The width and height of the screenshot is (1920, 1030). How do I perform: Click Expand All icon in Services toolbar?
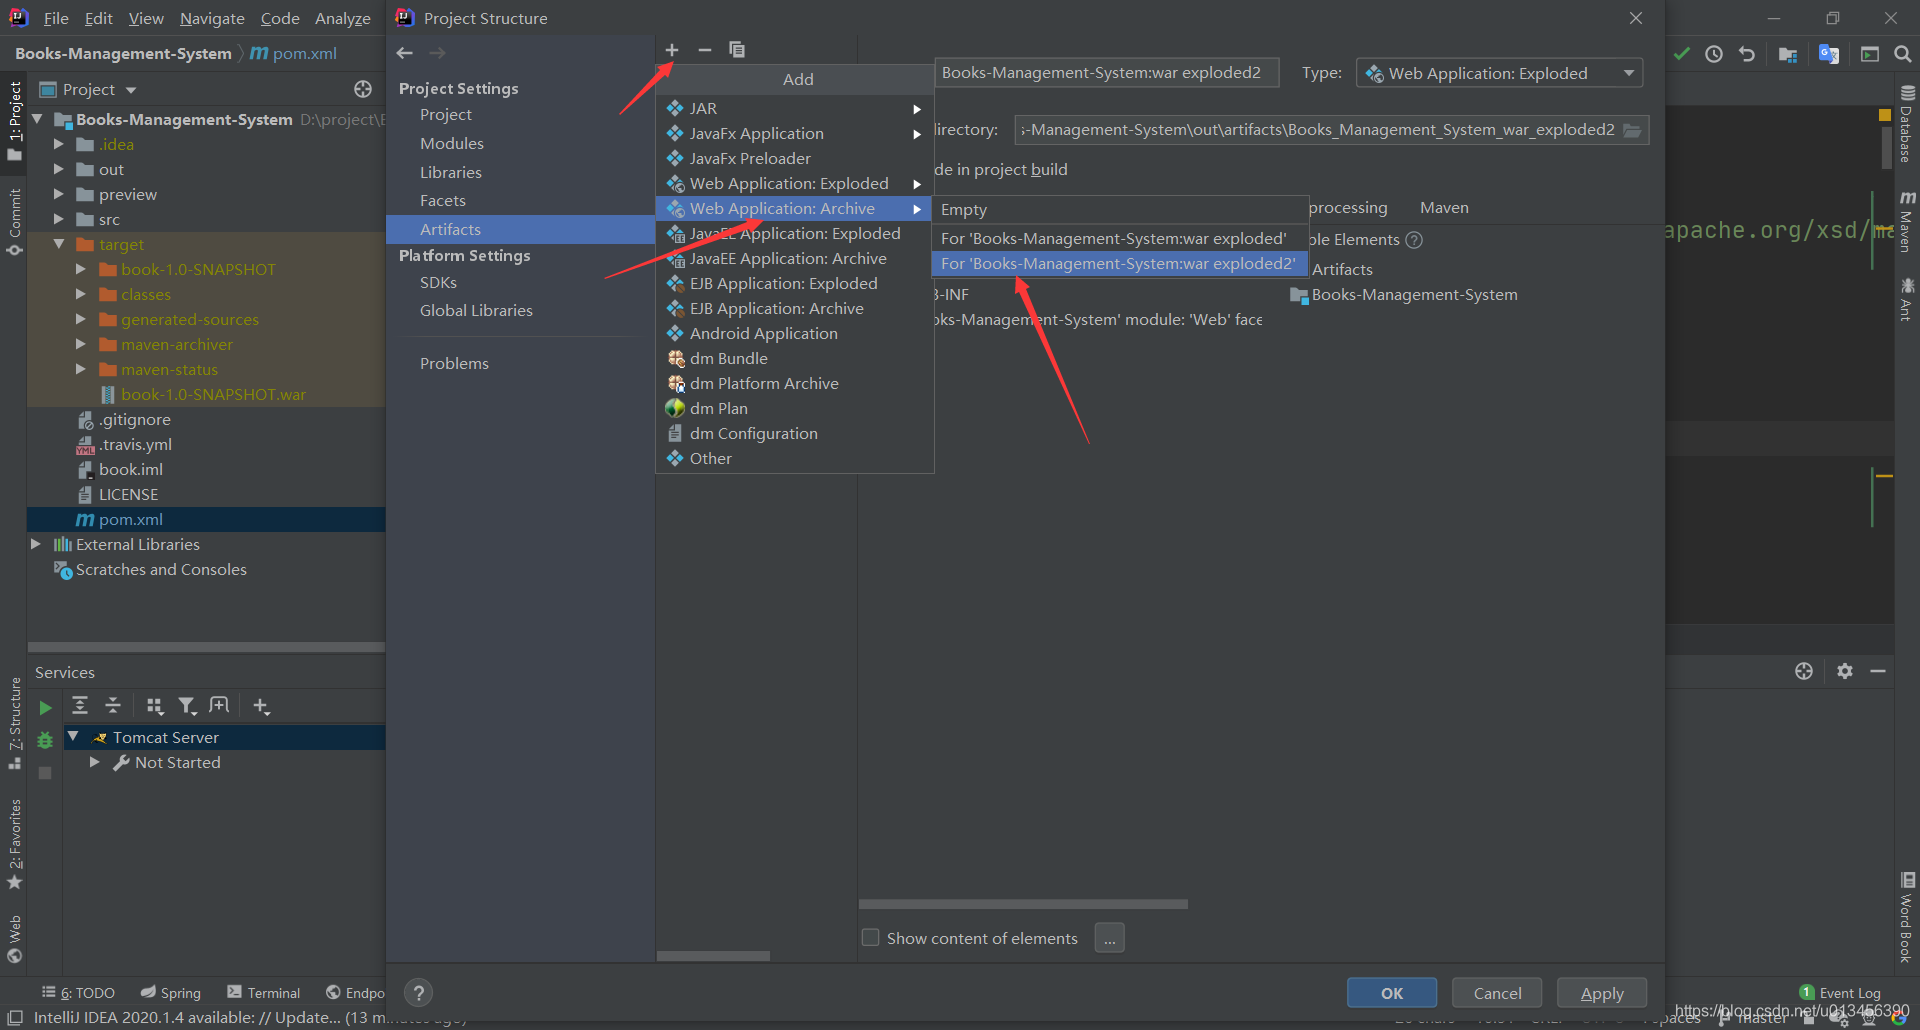coord(80,706)
